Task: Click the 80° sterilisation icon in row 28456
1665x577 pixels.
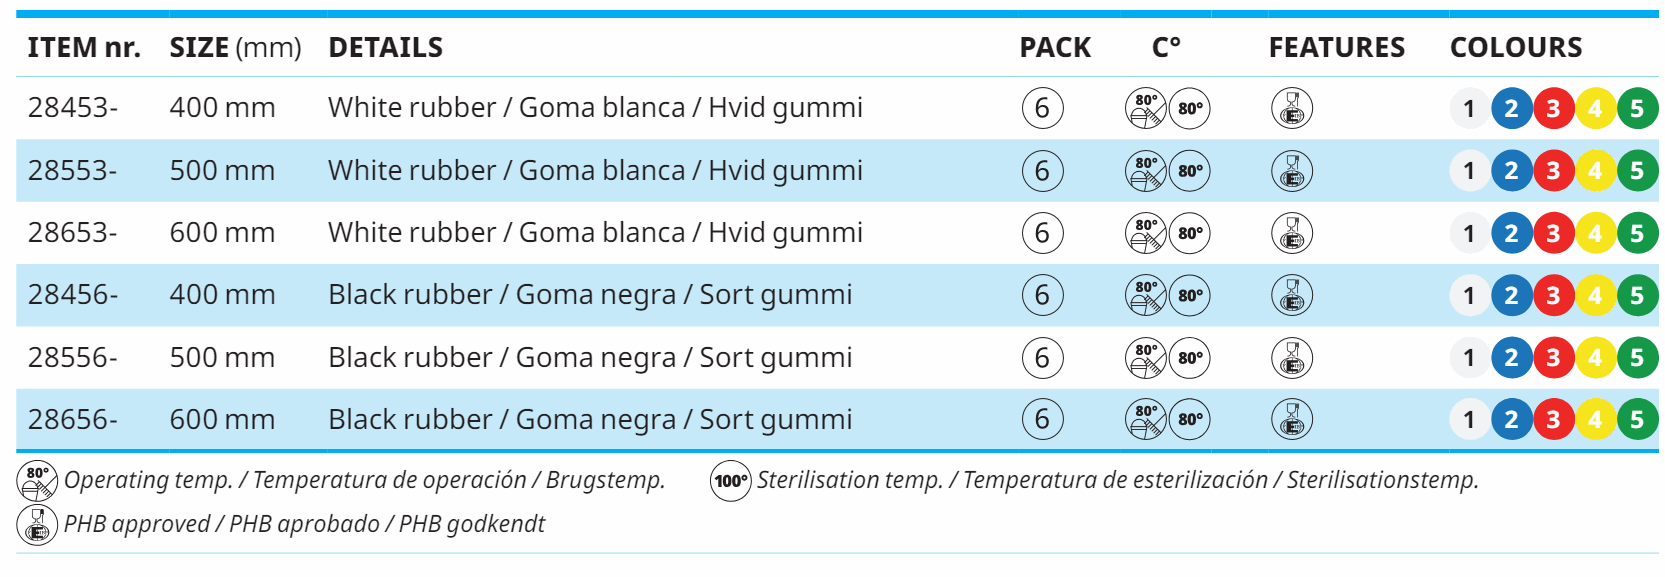Action: coord(1190,295)
